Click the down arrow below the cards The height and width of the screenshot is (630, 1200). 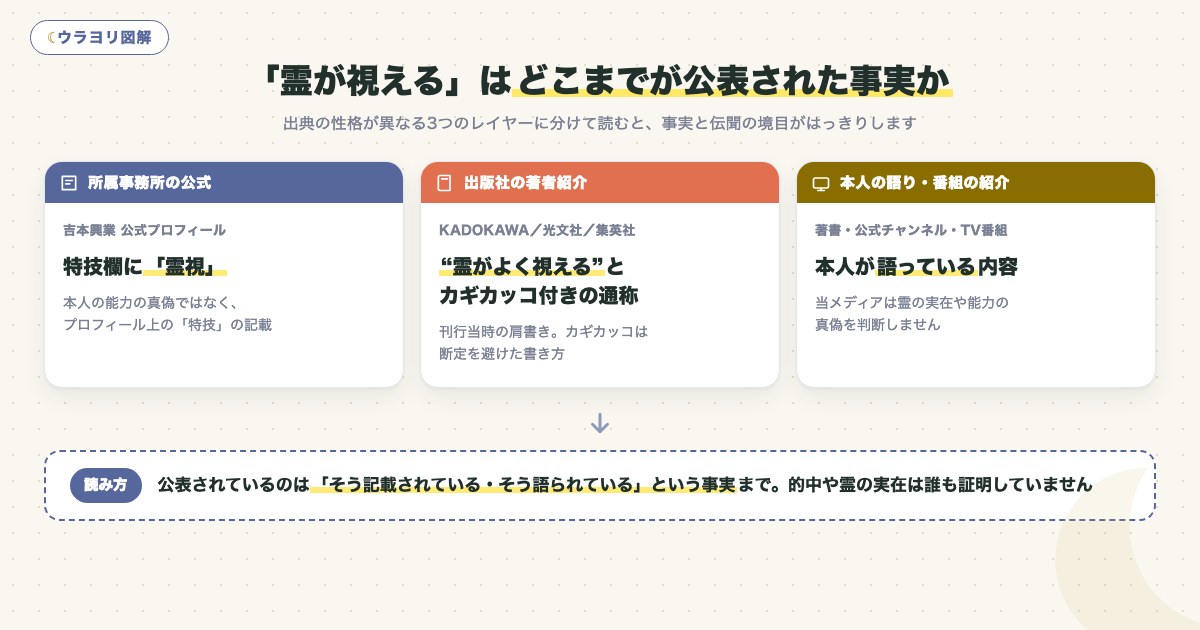(x=600, y=423)
